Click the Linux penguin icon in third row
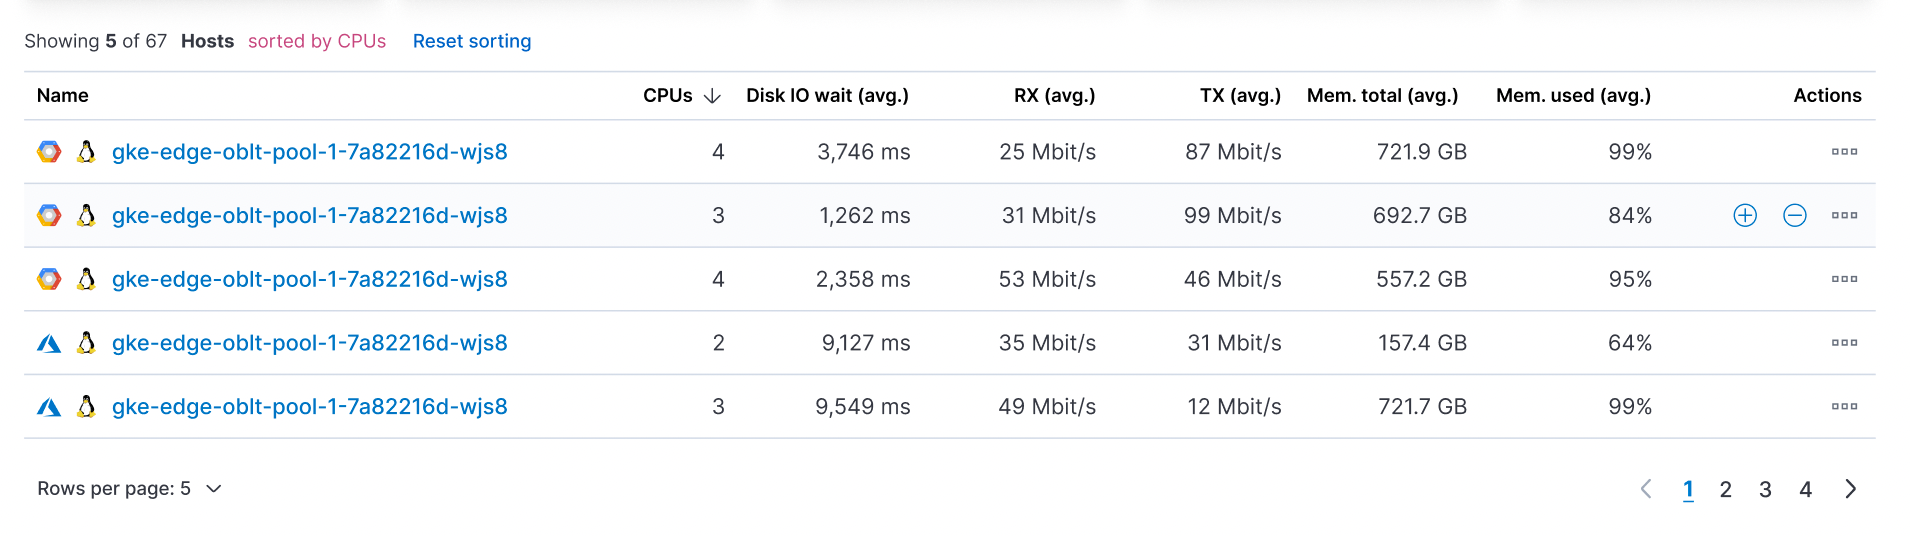This screenshot has height=536, width=1910. tap(87, 279)
